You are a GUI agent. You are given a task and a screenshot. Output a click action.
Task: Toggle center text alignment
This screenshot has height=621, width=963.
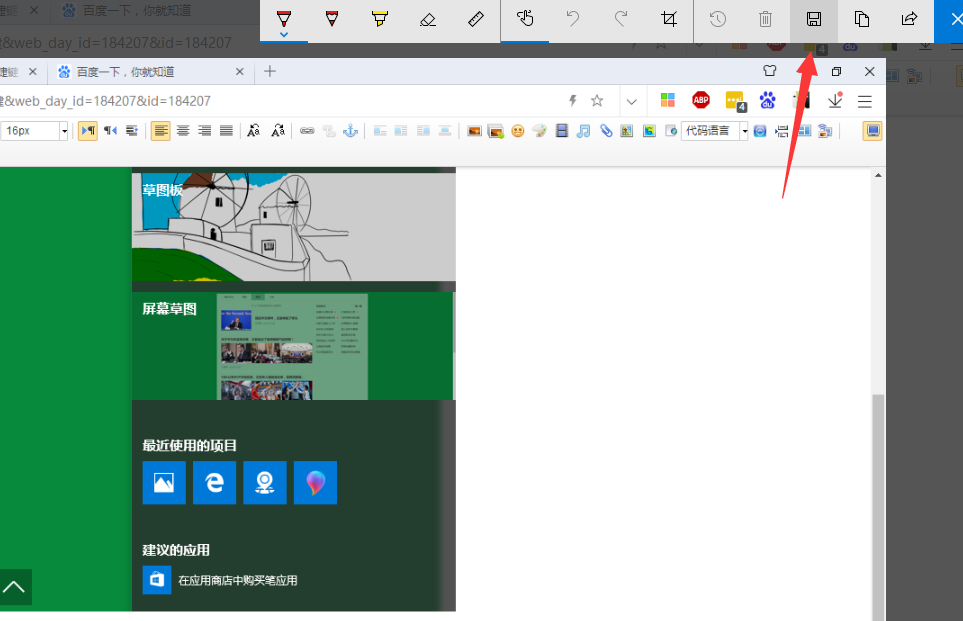click(183, 131)
